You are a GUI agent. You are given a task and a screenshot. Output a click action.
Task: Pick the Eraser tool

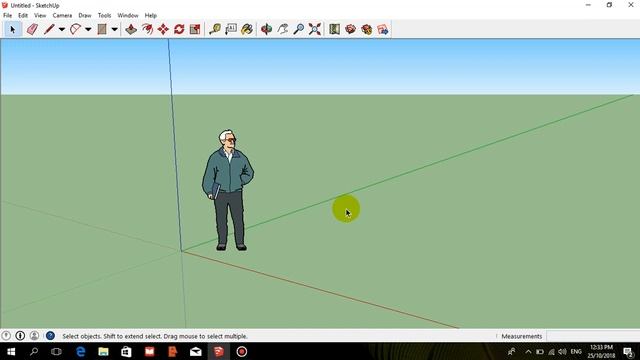(32, 29)
